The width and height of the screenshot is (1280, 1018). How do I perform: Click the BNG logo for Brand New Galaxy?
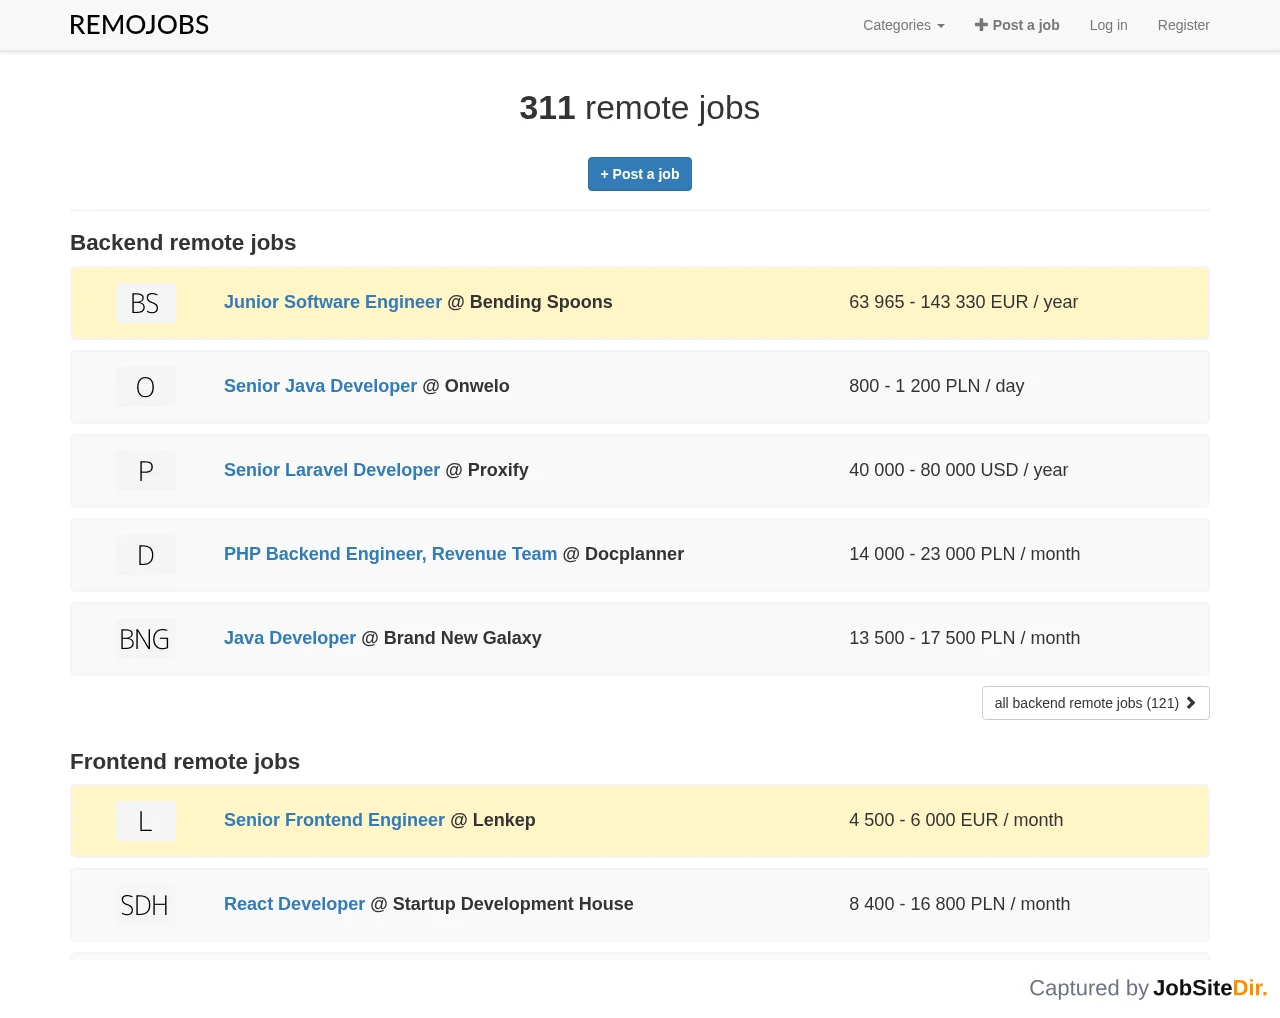[145, 639]
